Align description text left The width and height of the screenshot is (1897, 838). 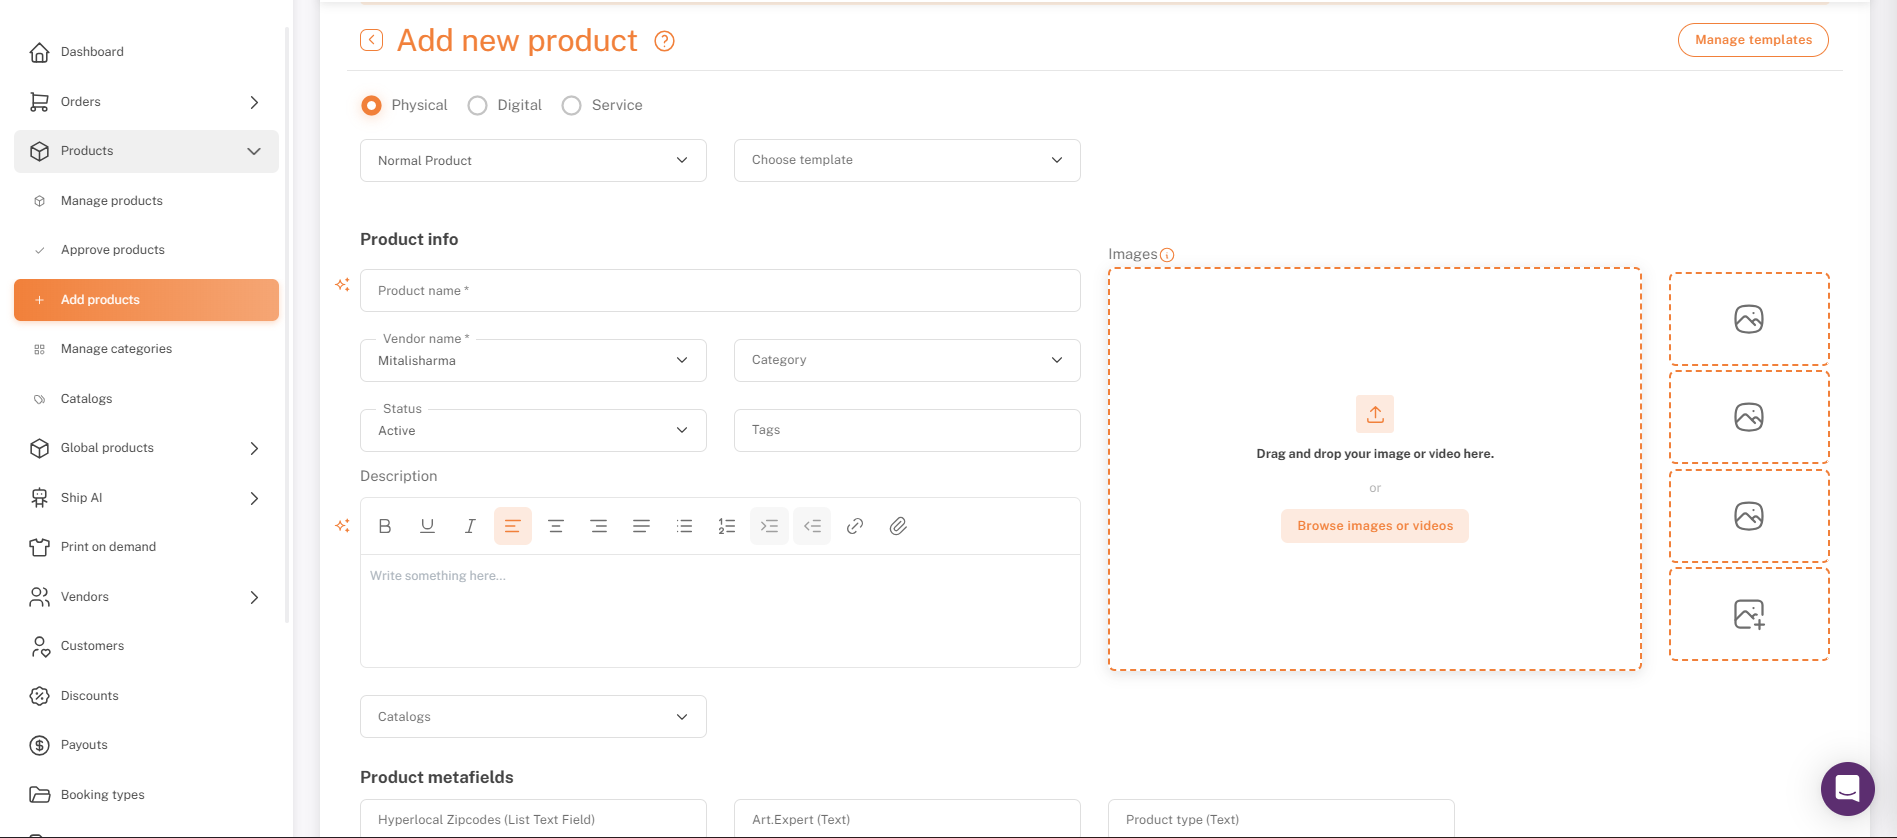tap(513, 526)
